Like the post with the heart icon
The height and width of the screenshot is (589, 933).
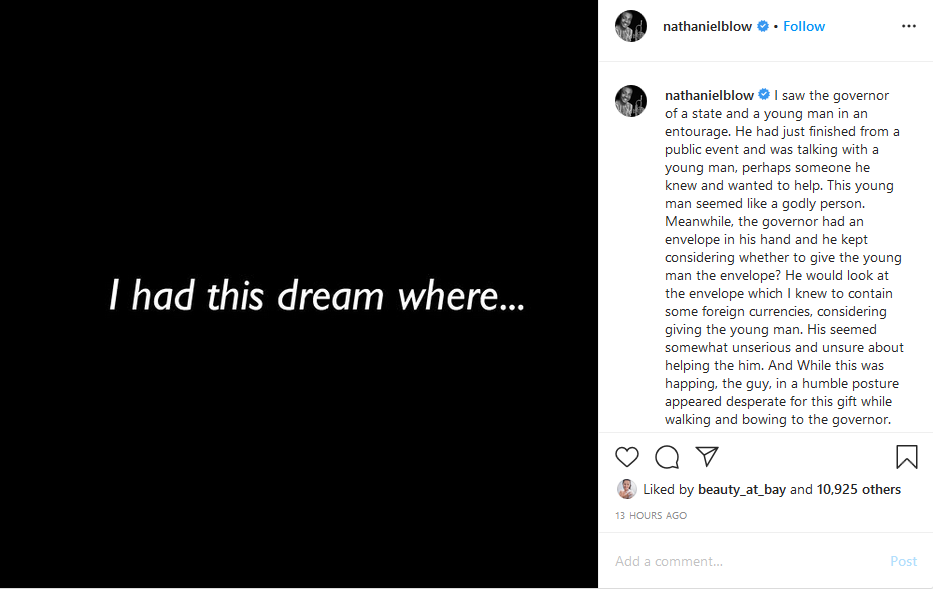627,457
